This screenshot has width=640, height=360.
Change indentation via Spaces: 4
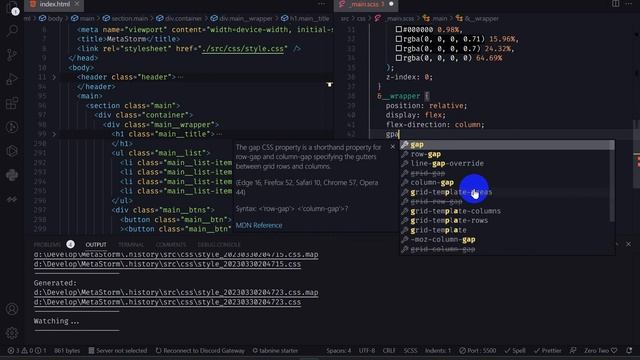point(338,351)
